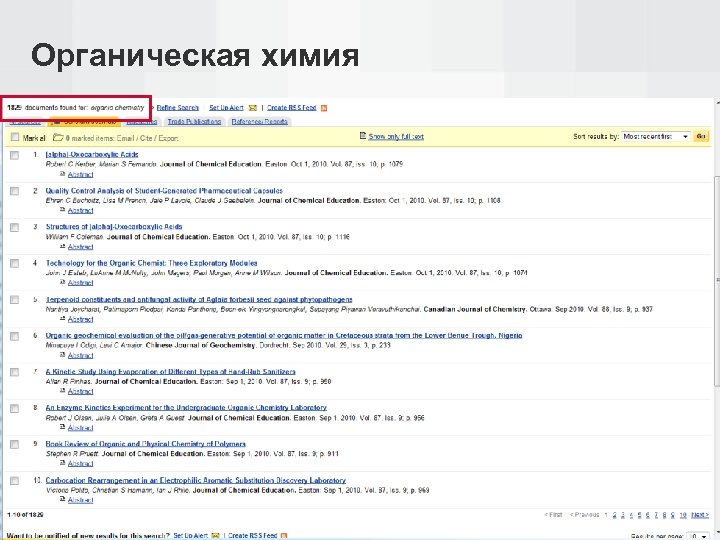Open the results per page dropdown at bottom

(697, 536)
